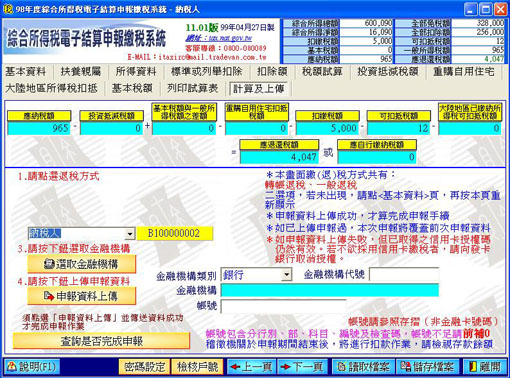Click the 大陸地區已繳納所得稅可扣抵稅額 value field
510x378 pixels.
(x=470, y=128)
